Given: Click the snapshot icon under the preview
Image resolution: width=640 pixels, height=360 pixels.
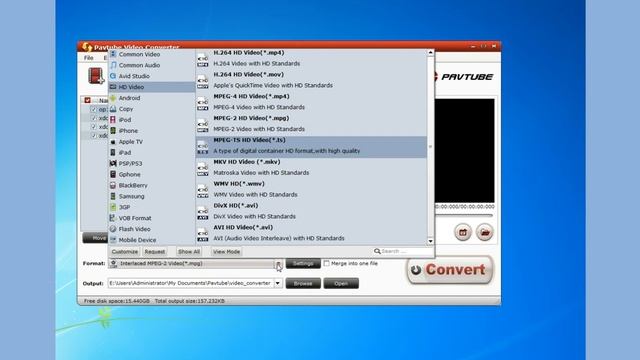Looking at the screenshot, I should click(463, 232).
